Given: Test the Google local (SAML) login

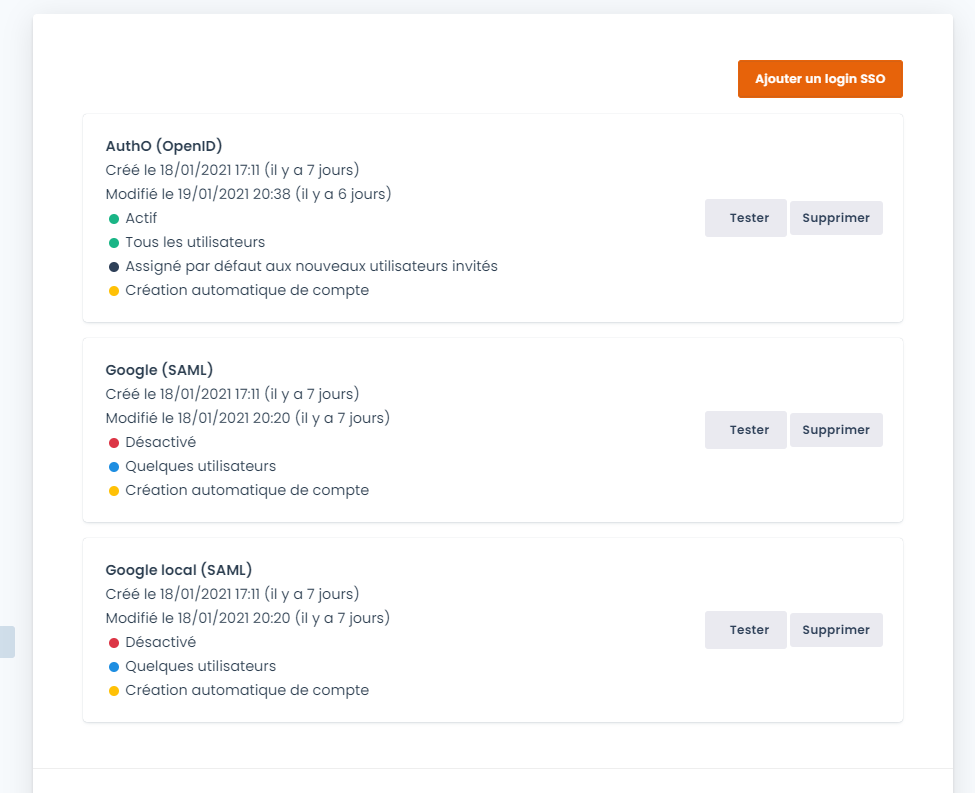Looking at the screenshot, I should tap(746, 630).
